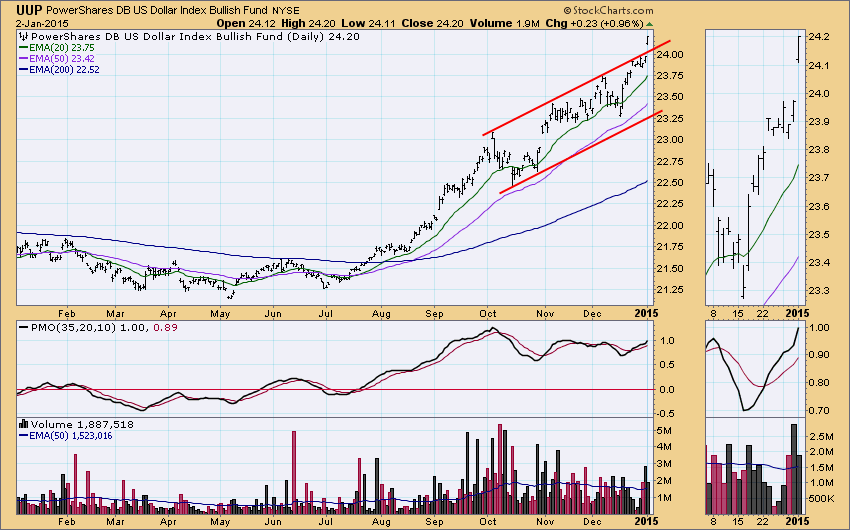Click the Volume 1,887,518 legend text
850x530 pixels.
click(82, 424)
